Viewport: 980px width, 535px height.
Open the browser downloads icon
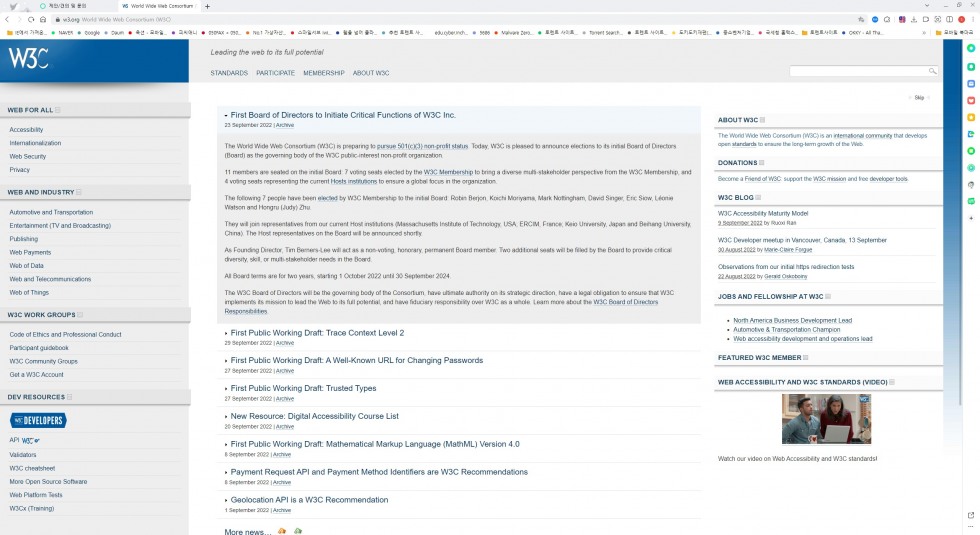click(914, 19)
